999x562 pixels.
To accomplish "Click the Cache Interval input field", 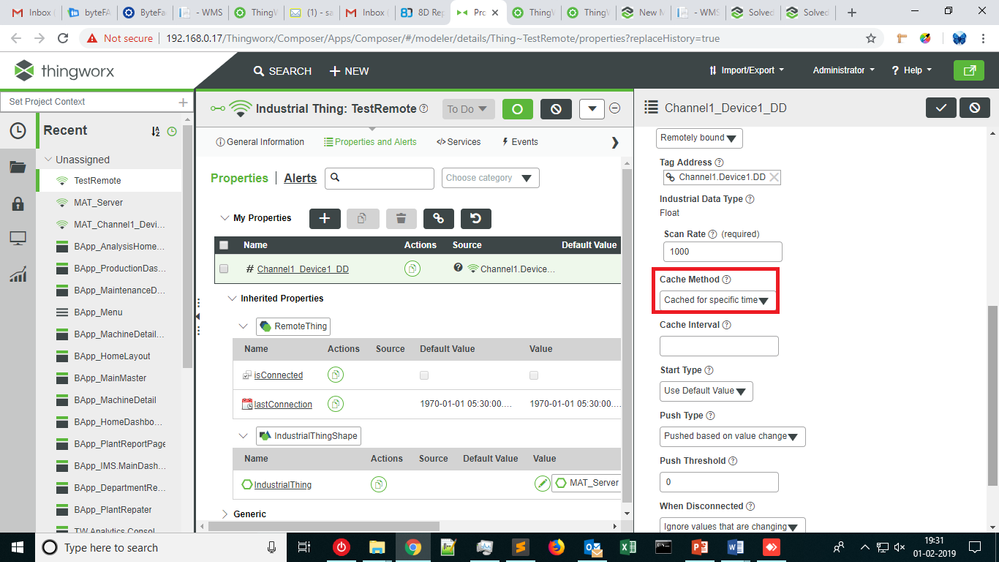I will [x=719, y=346].
